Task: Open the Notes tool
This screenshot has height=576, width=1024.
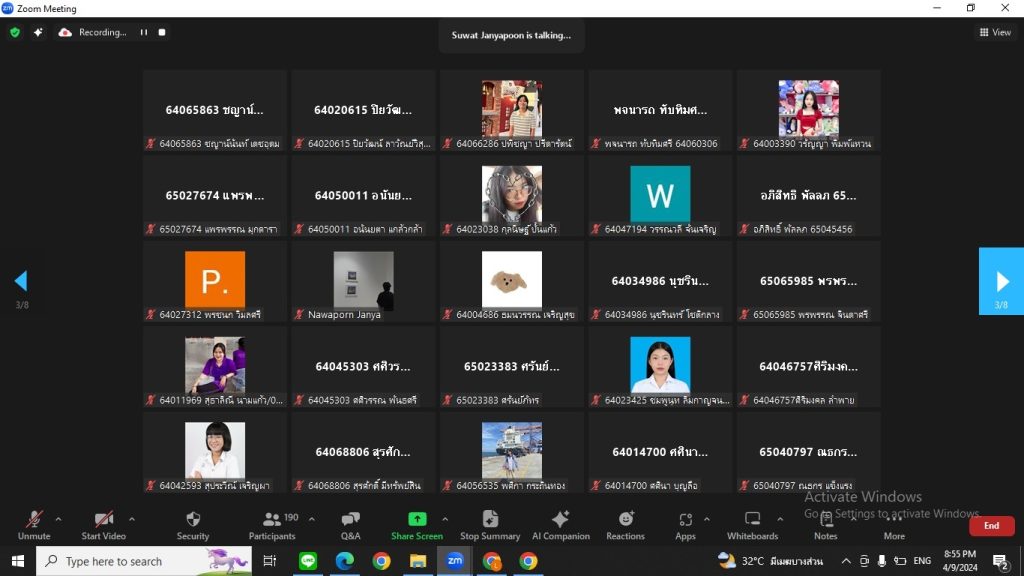Action: [x=825, y=526]
